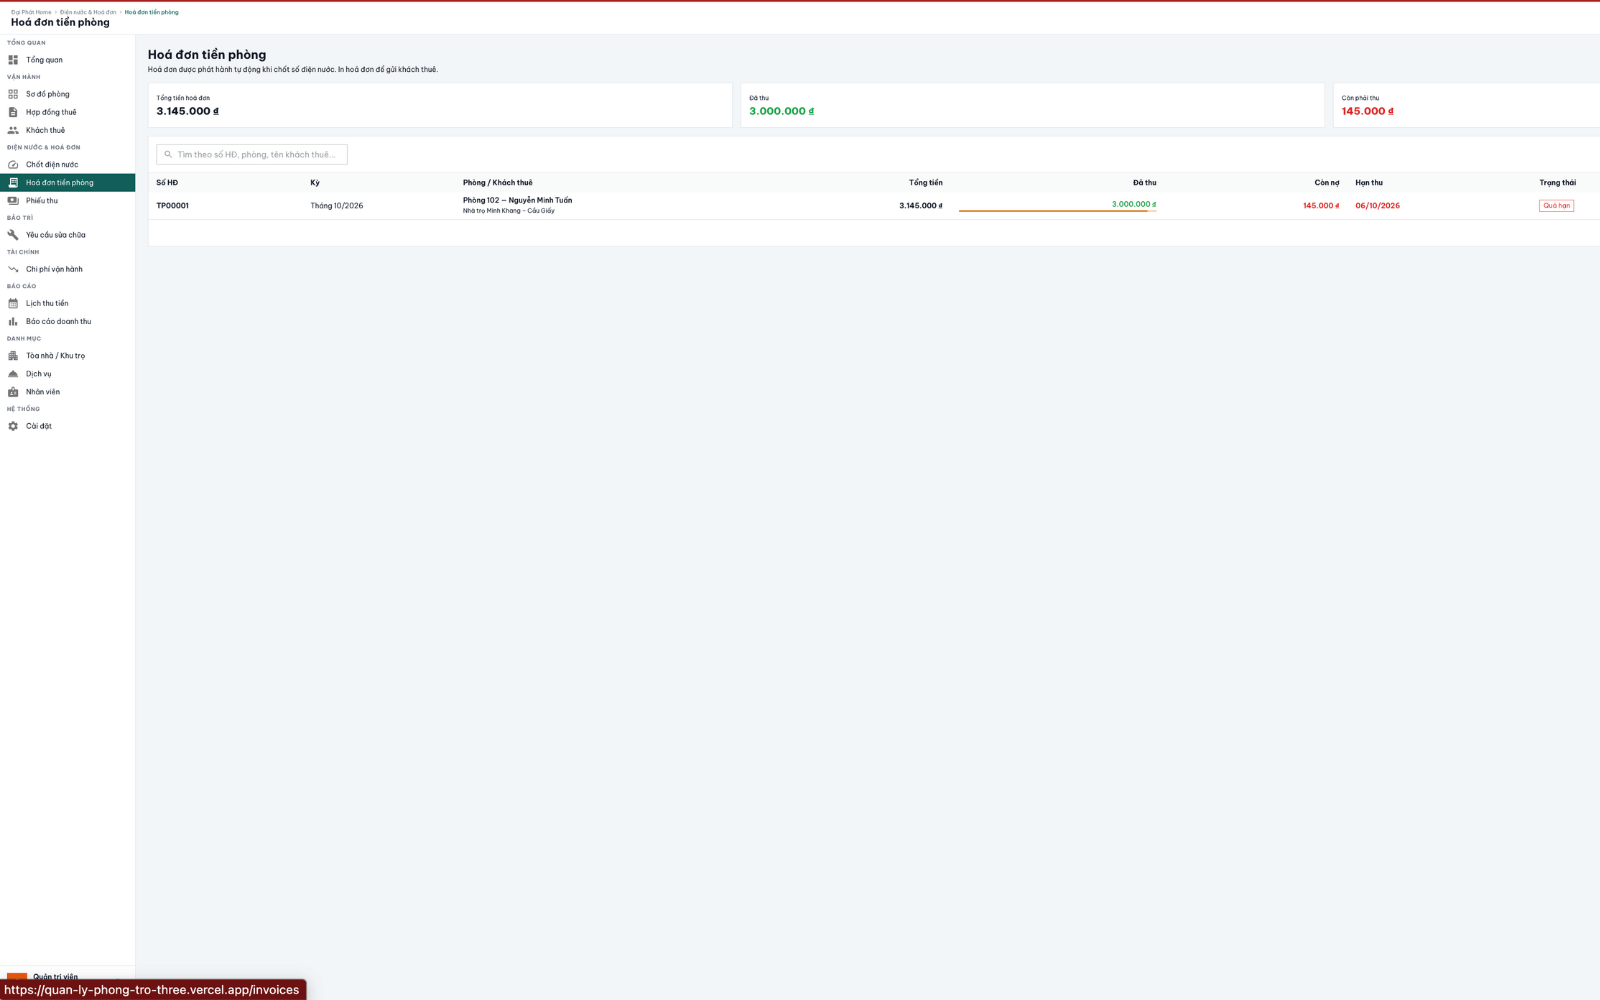The height and width of the screenshot is (1000, 1600).
Task: Click the Tổng tiền hoá đơn summary card
Action: pos(440,105)
